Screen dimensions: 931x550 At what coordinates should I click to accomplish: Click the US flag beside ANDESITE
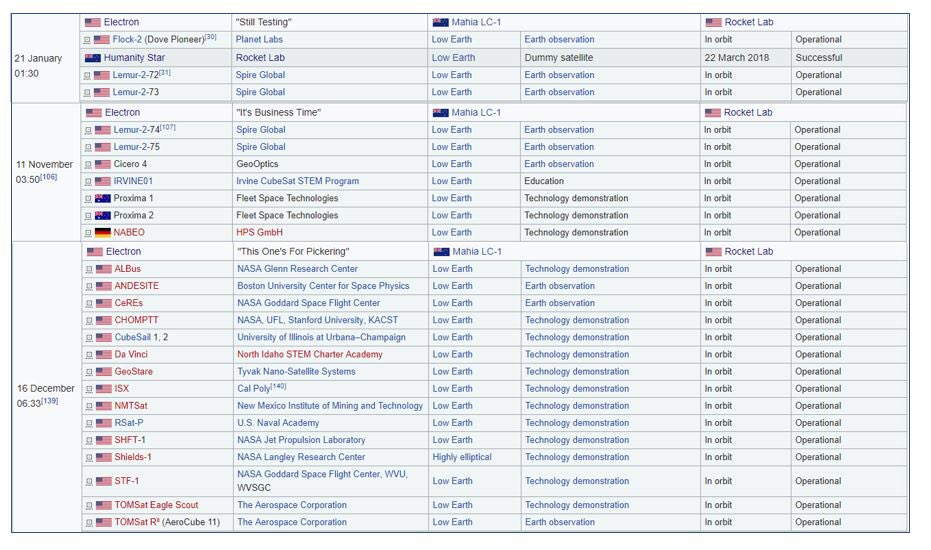104,287
